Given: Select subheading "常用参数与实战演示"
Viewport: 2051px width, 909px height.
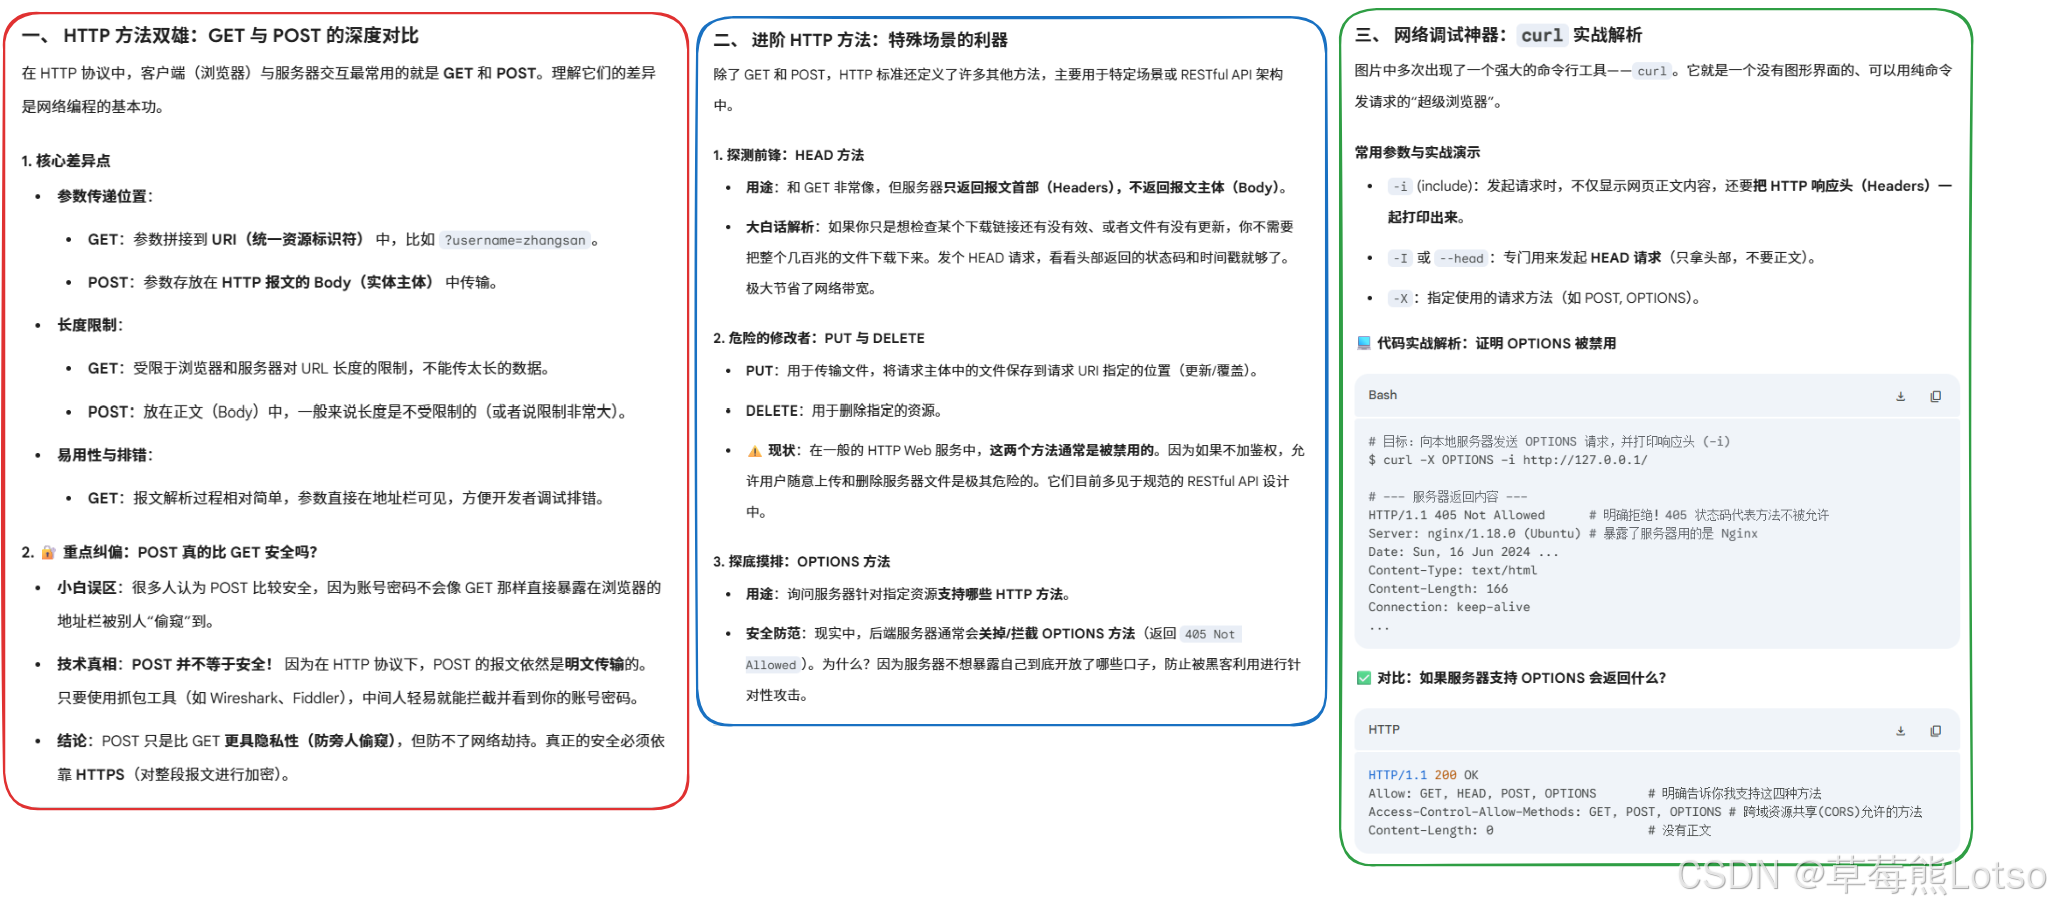Looking at the screenshot, I should (1417, 153).
